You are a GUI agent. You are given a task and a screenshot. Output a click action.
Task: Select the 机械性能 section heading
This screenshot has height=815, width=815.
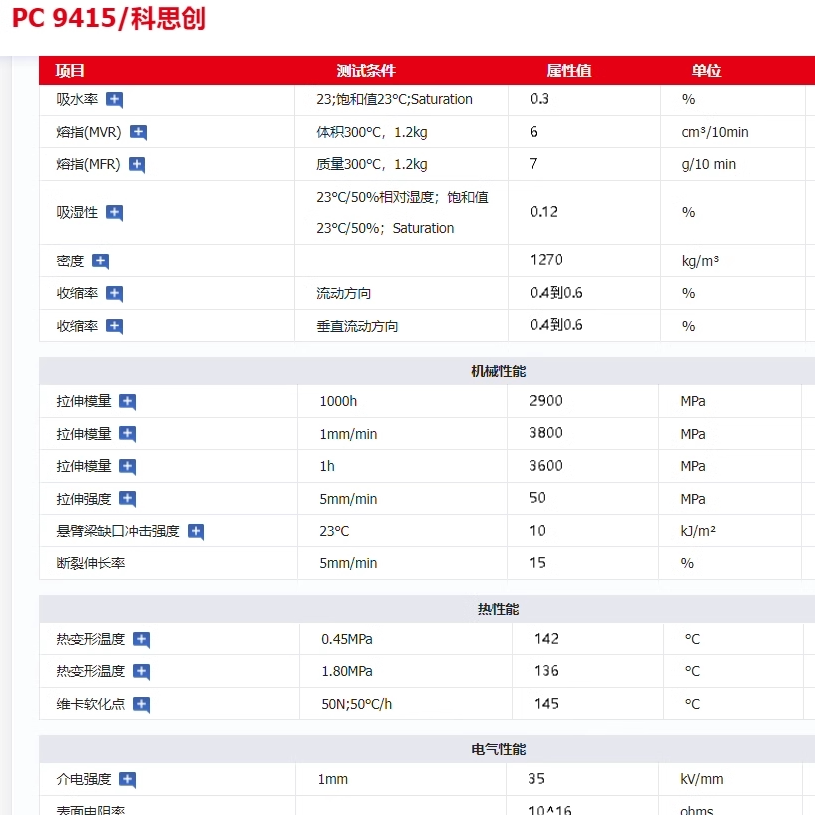(498, 371)
